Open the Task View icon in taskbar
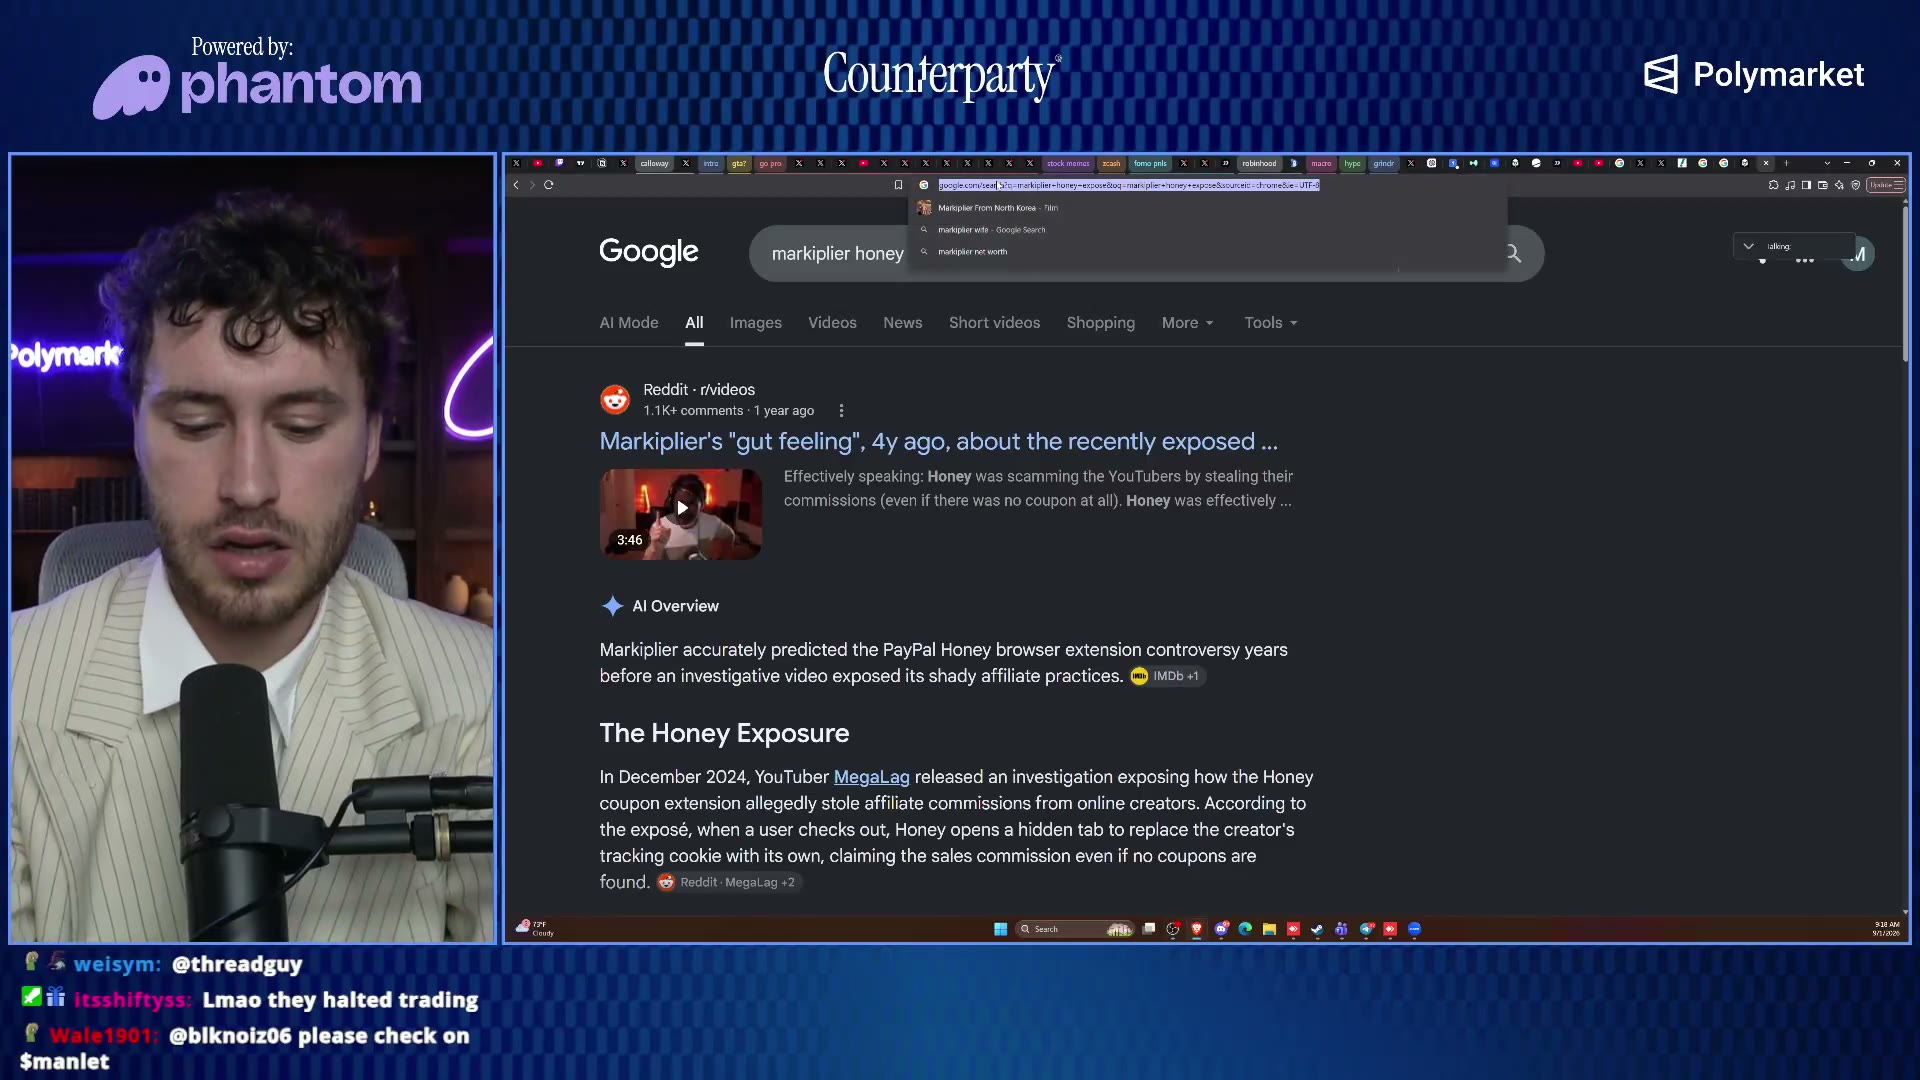1920x1080 pixels. pos(1149,929)
